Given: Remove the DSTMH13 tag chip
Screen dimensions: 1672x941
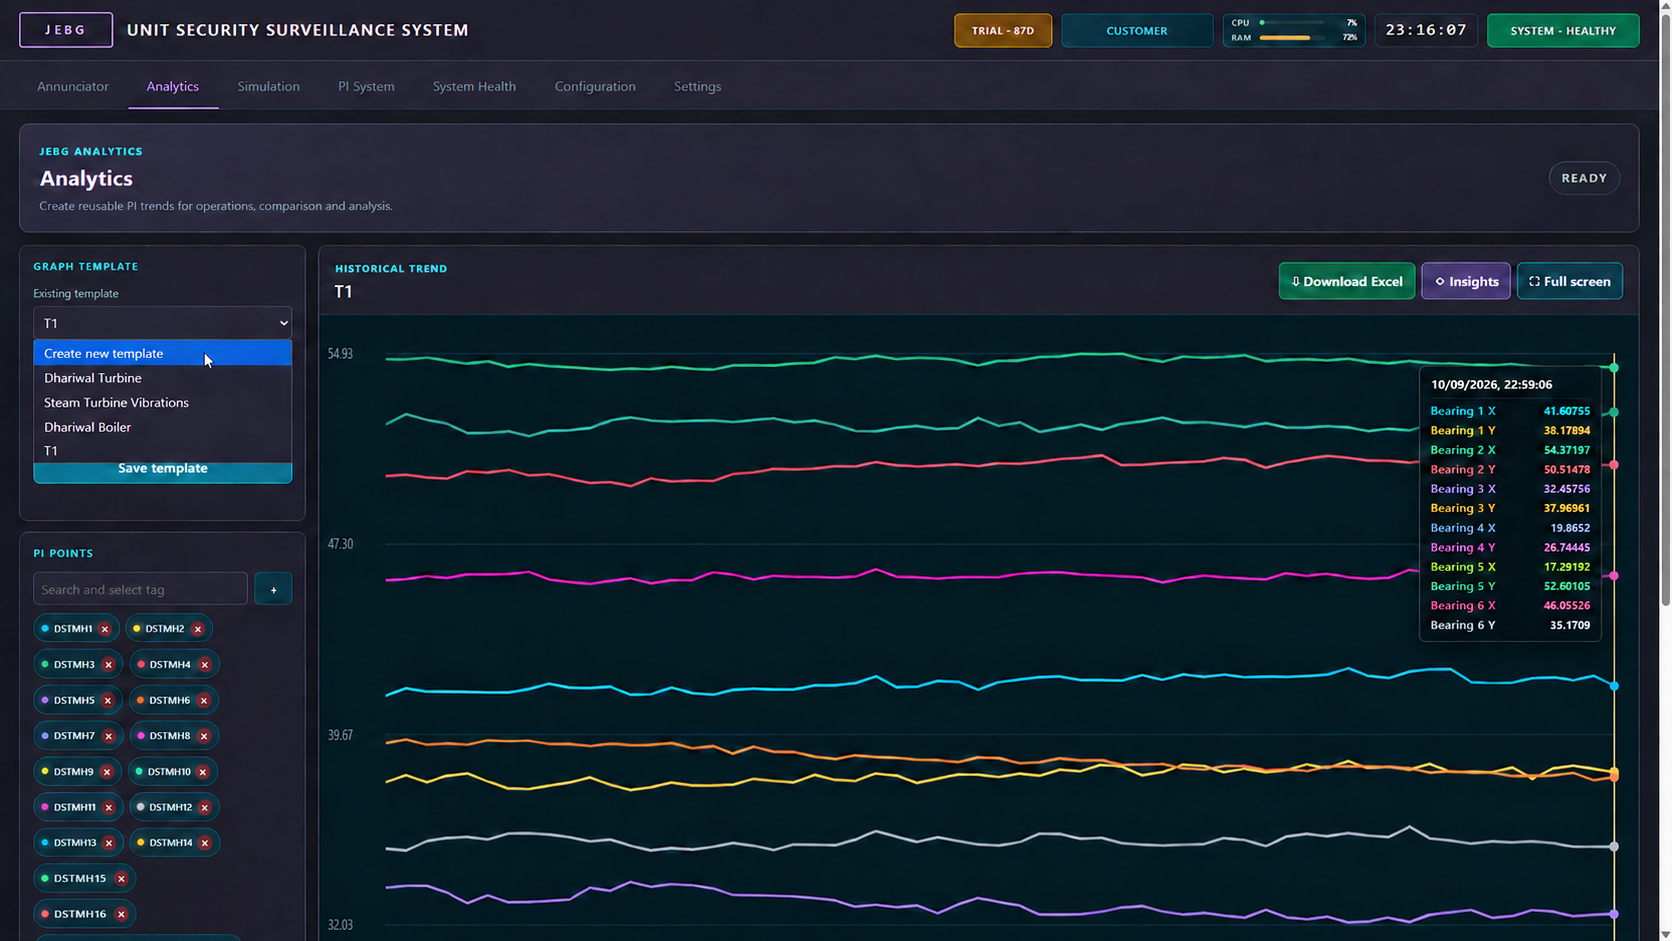Looking at the screenshot, I should 109,843.
